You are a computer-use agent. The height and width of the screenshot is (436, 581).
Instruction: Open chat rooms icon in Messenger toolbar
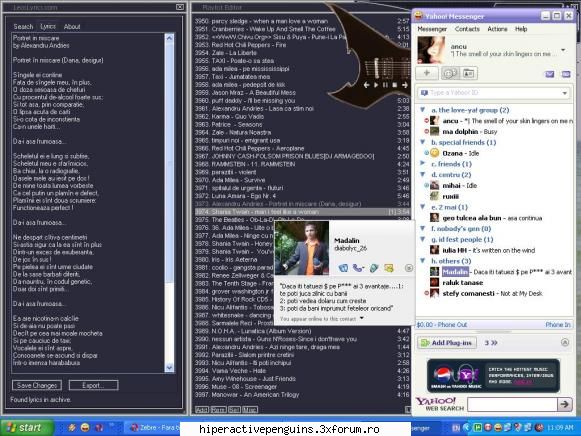pyautogui.click(x=450, y=73)
